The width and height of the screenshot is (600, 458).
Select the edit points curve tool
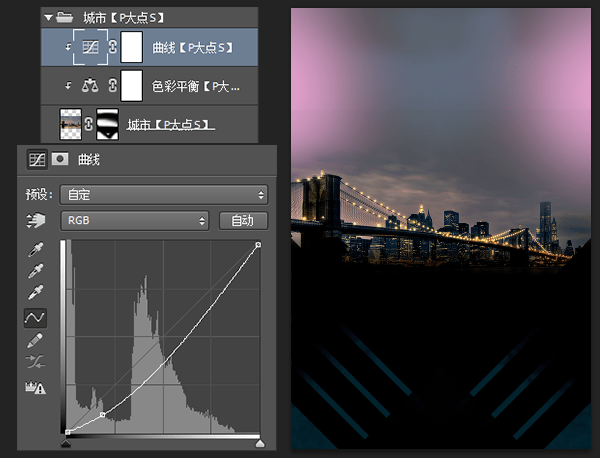click(x=35, y=318)
